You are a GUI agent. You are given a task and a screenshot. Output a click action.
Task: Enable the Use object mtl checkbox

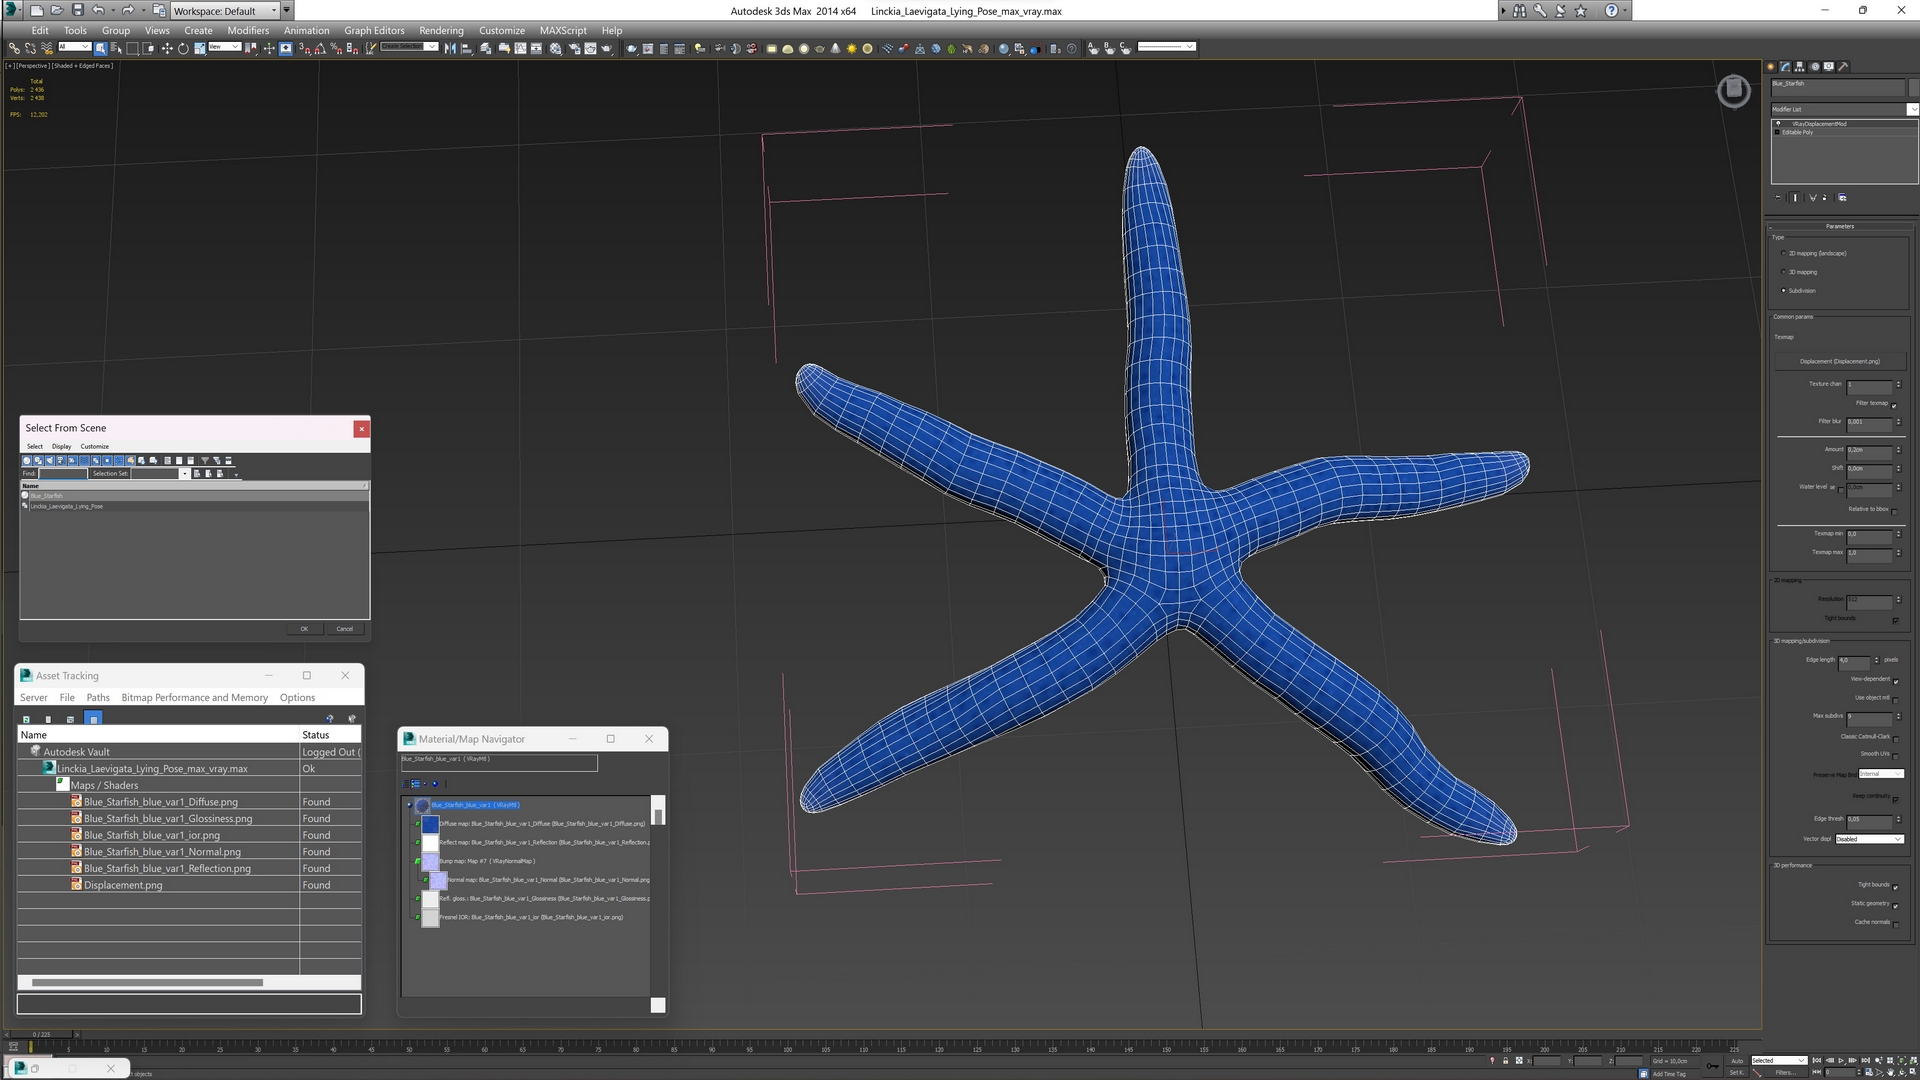[1895, 698]
